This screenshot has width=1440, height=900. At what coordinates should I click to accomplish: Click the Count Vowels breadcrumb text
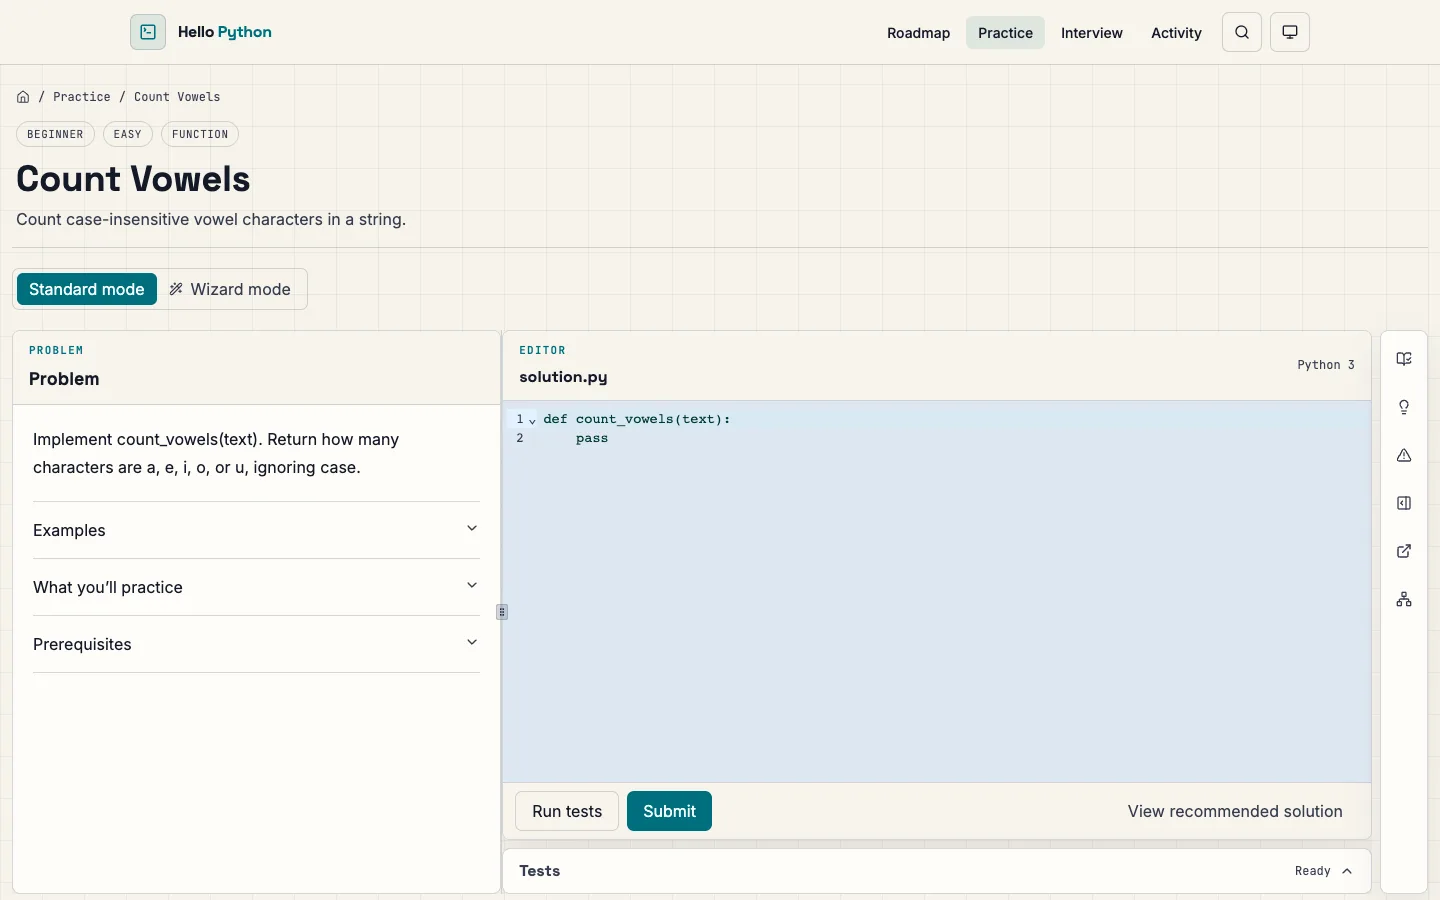tap(177, 97)
